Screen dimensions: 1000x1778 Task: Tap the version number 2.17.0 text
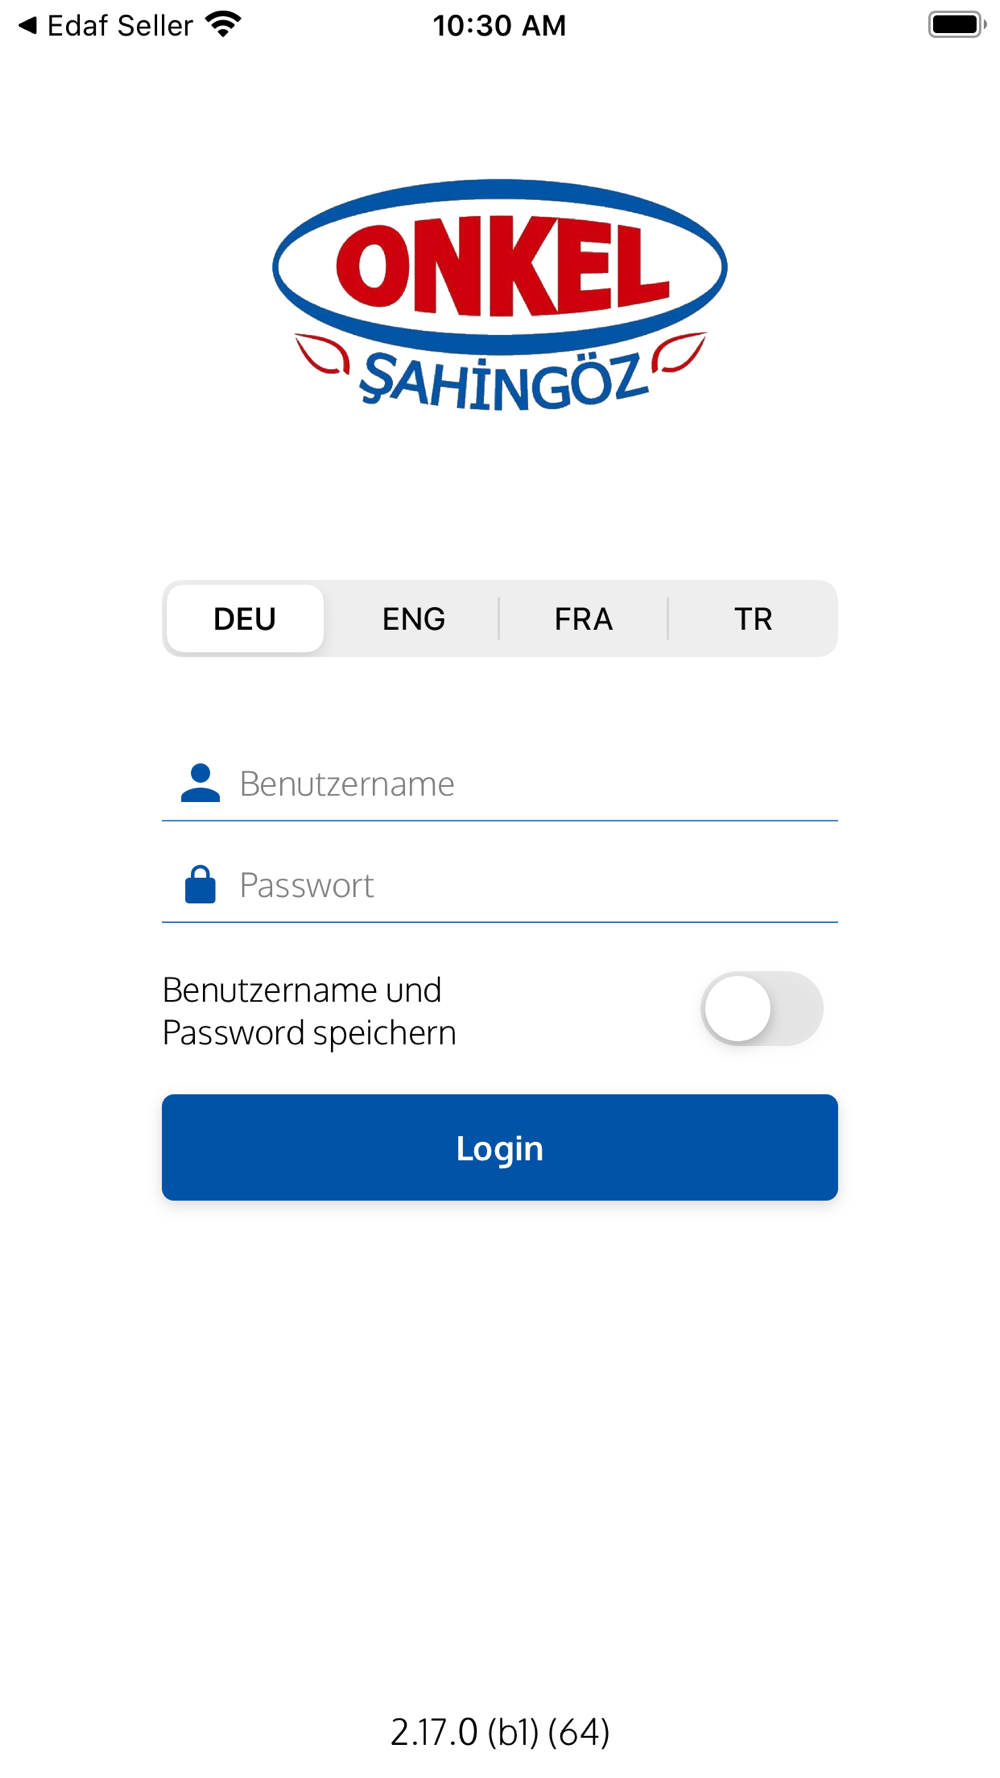coord(500,1732)
